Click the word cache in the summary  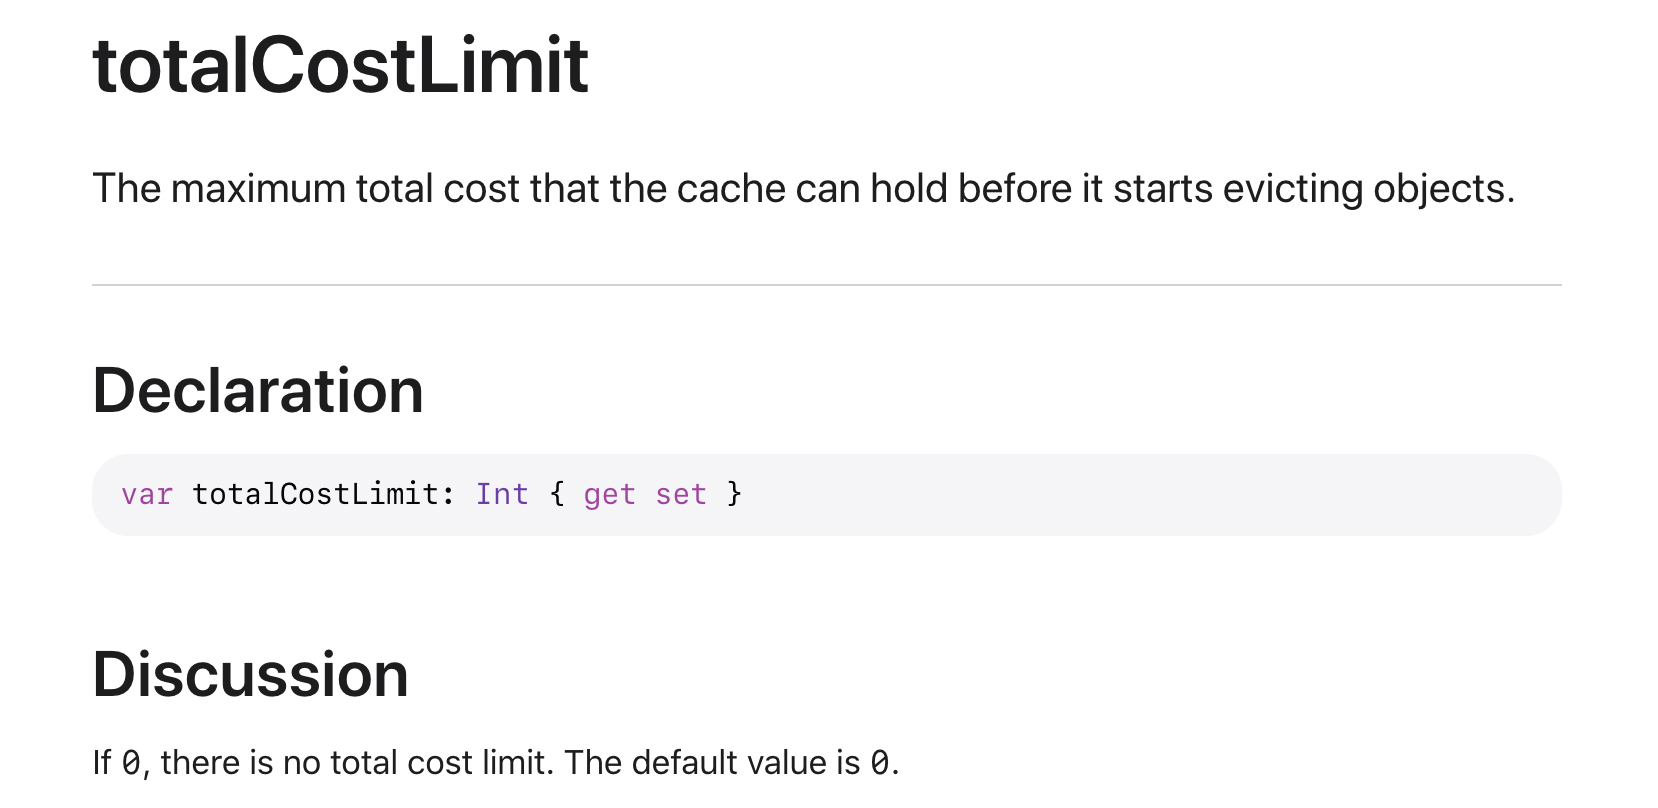tap(731, 189)
